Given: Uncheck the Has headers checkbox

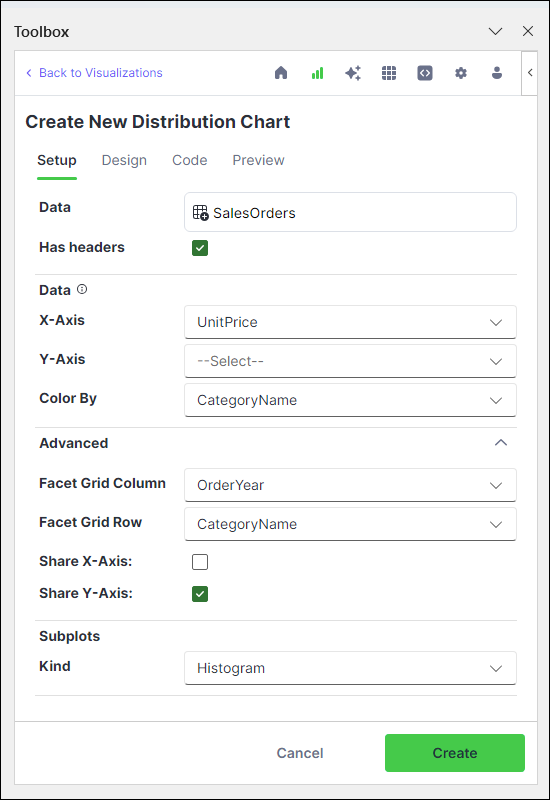Looking at the screenshot, I should click(x=200, y=248).
